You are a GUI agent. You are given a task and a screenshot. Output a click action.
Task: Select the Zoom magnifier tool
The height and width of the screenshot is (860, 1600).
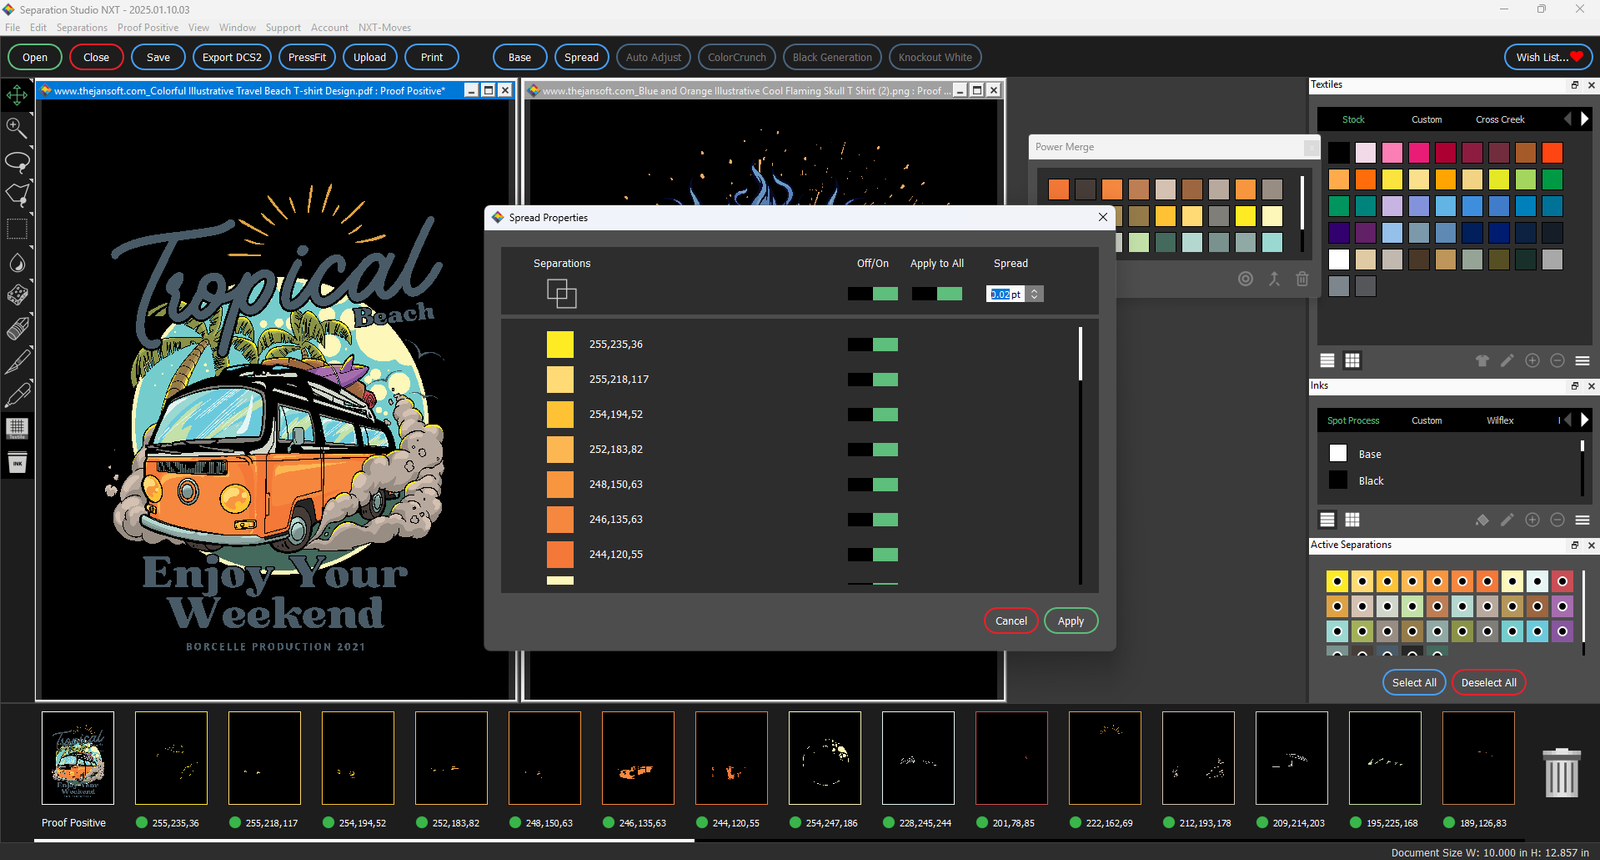[x=17, y=128]
